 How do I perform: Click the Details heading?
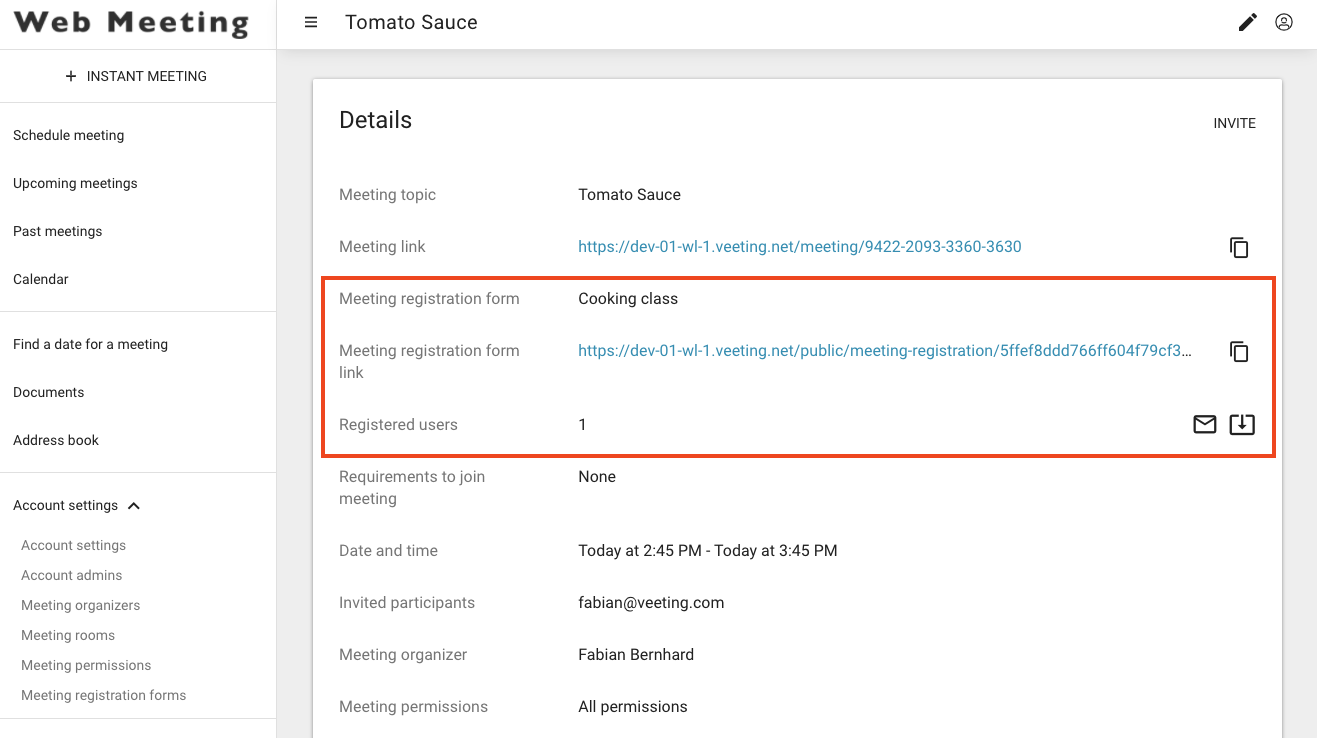(x=375, y=120)
